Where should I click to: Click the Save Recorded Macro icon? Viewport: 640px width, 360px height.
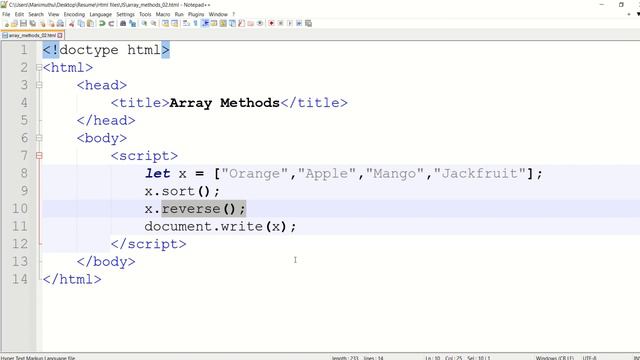(308, 23)
